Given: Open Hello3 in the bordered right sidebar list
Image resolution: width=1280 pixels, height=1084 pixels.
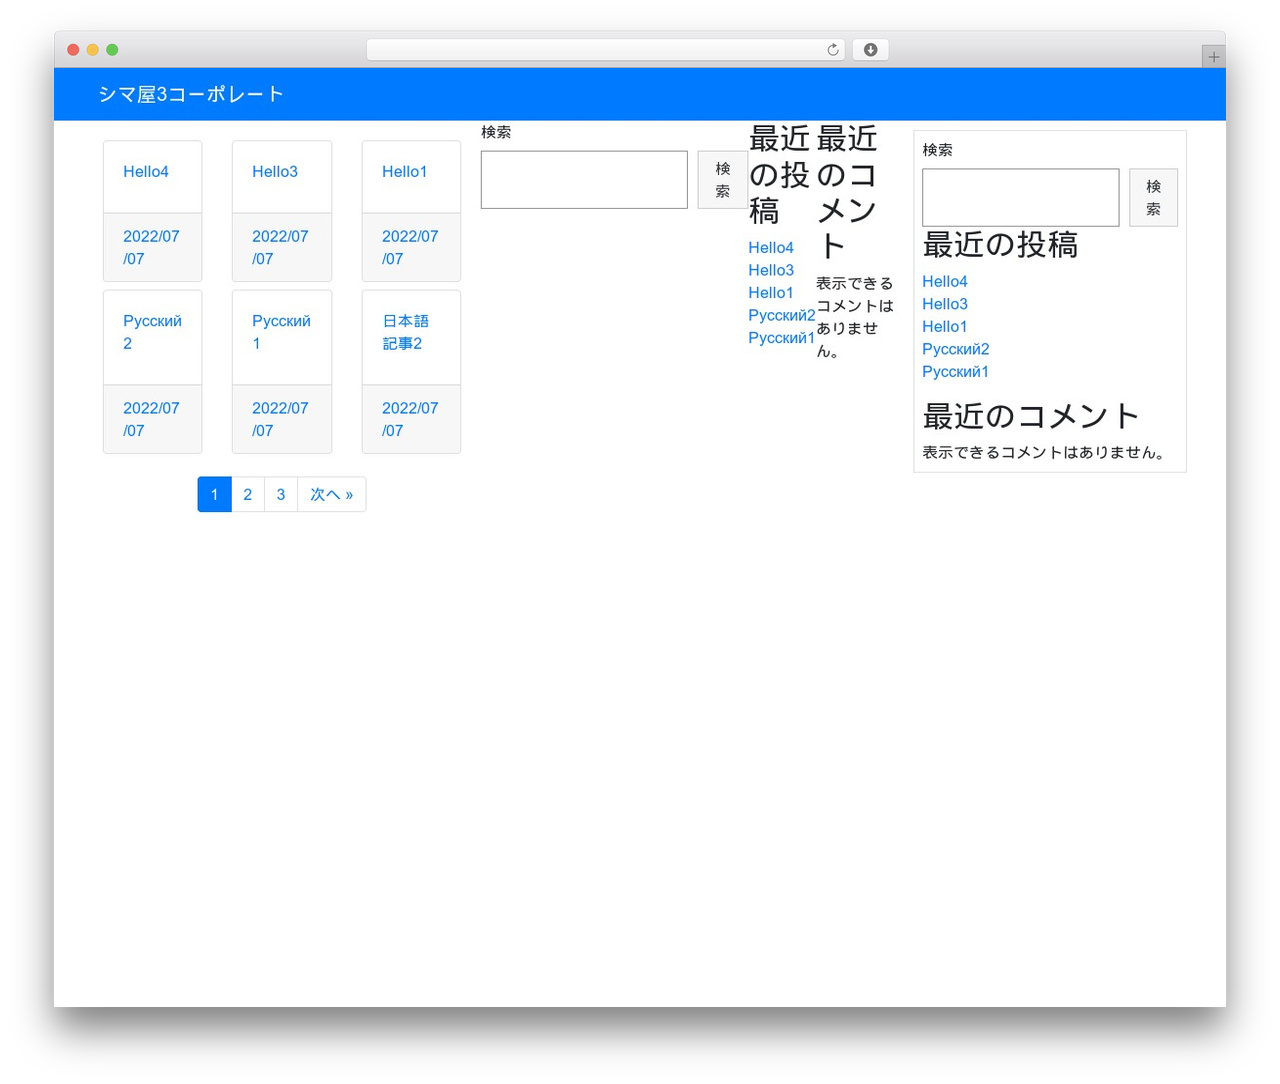Looking at the screenshot, I should [945, 304].
